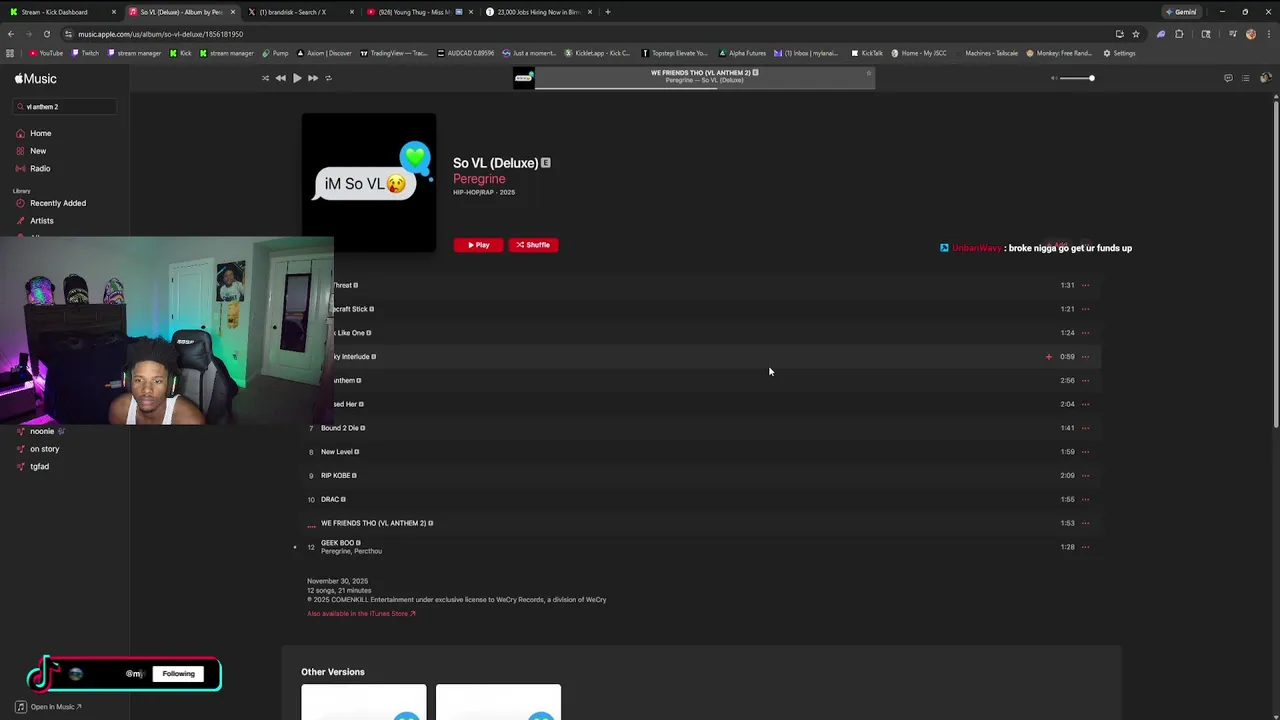
Task: Toggle repeat mode in playback controls
Action: (329, 78)
